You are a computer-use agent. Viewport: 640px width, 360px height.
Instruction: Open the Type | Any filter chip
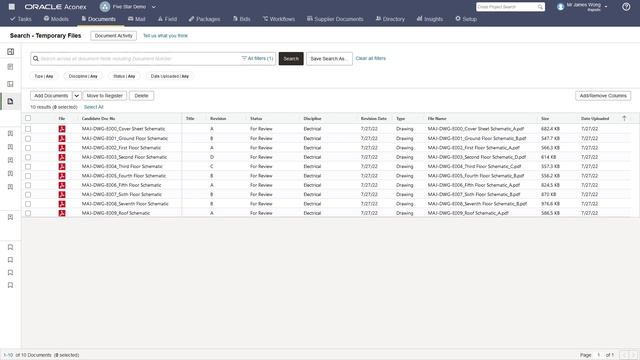(44, 76)
